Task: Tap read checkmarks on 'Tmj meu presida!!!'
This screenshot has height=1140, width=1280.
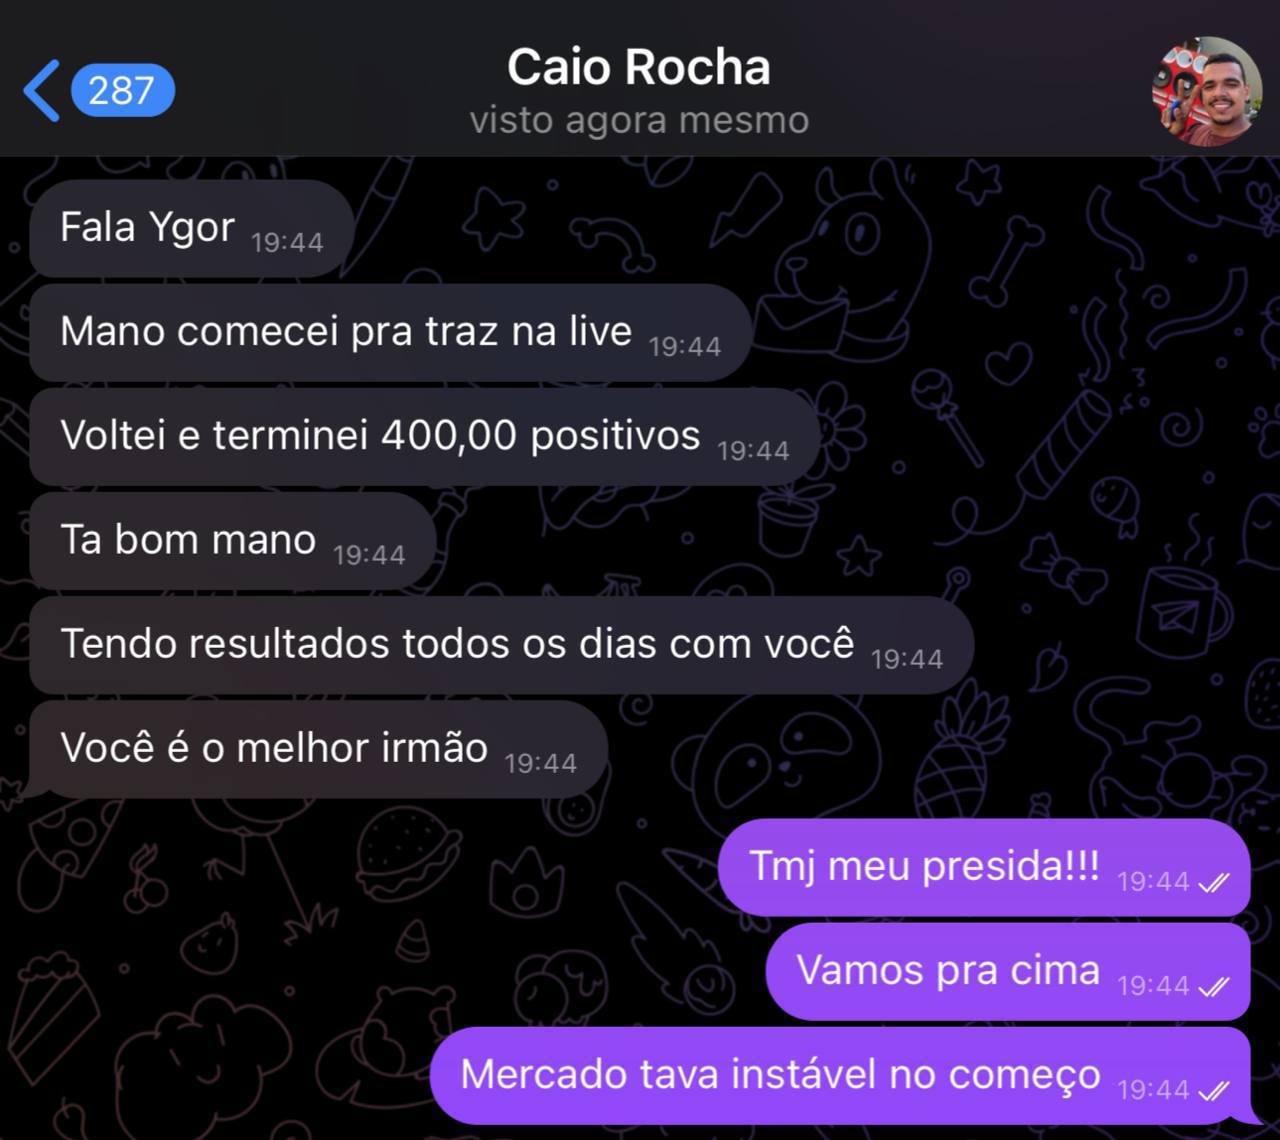Action: click(1213, 883)
